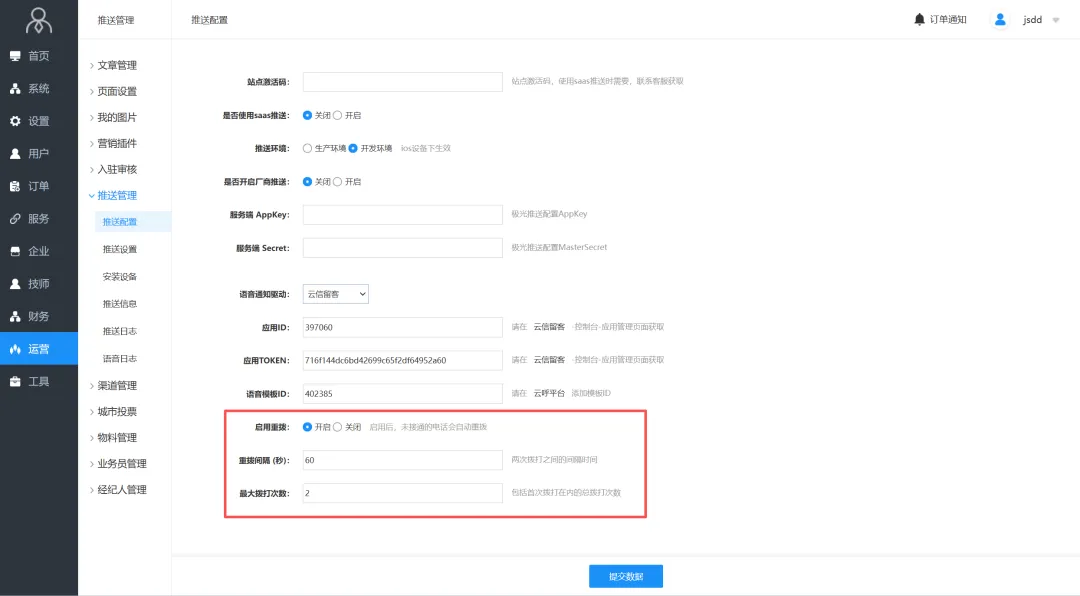Click the 订单通知 bell icon

coord(919,19)
